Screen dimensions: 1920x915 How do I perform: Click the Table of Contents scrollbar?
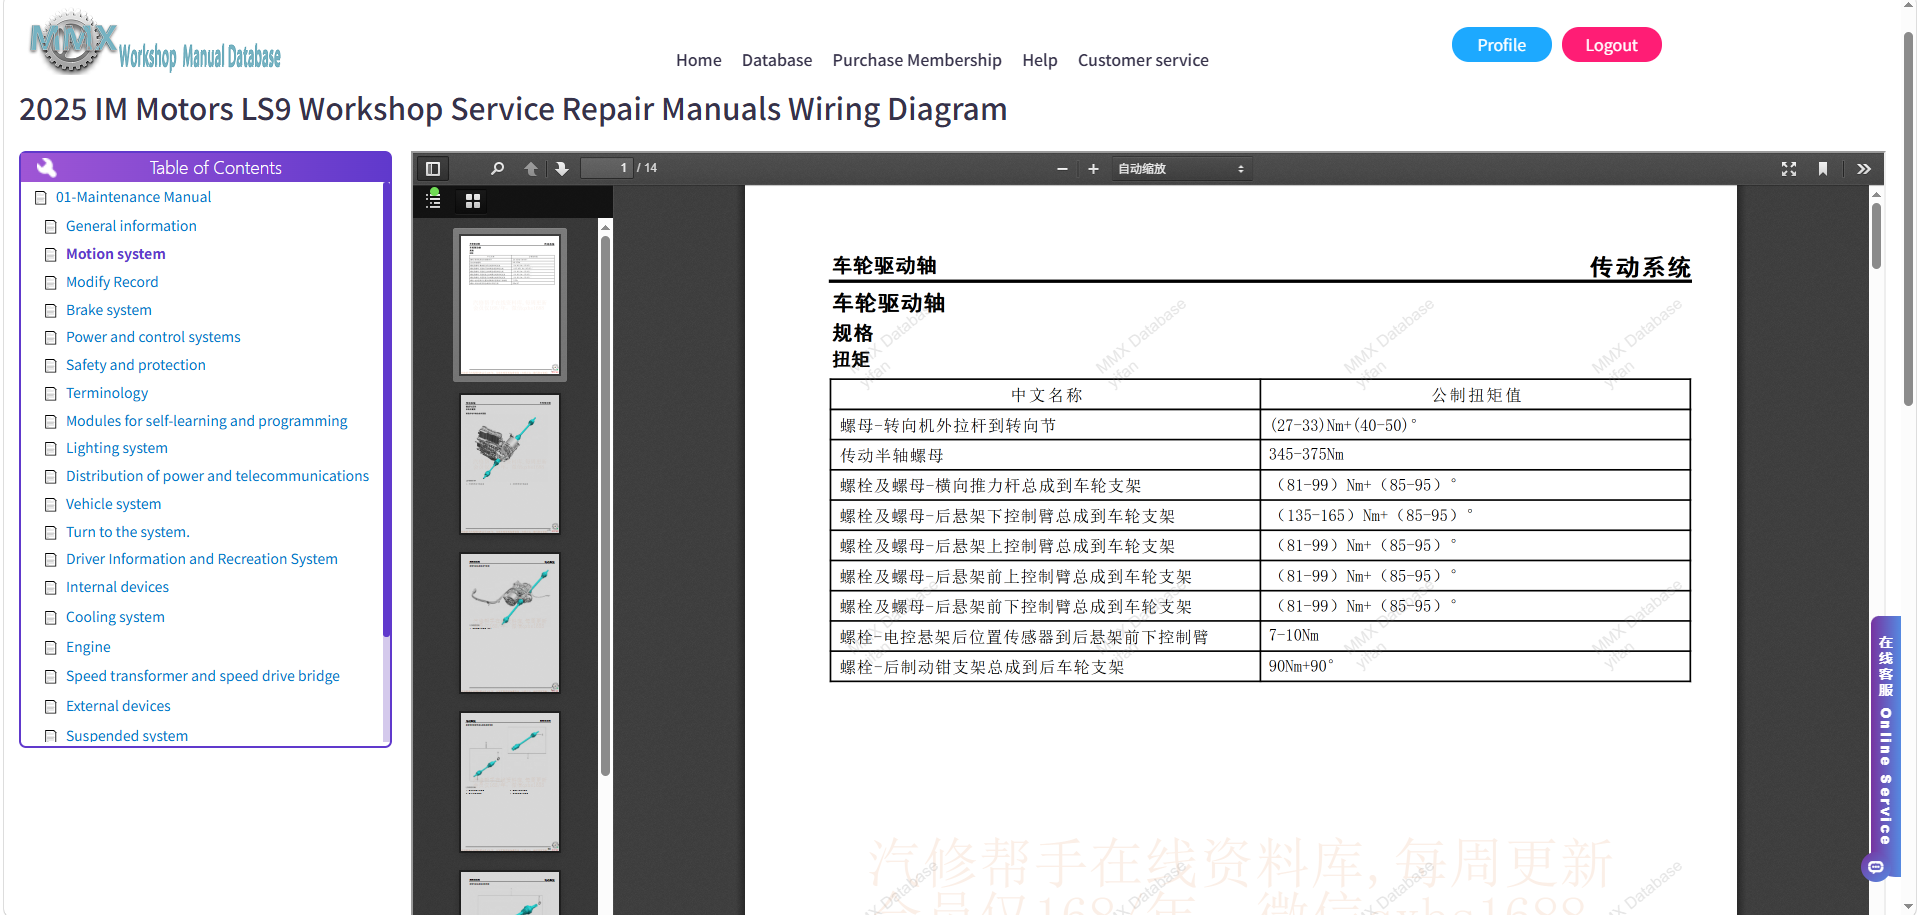386,410
